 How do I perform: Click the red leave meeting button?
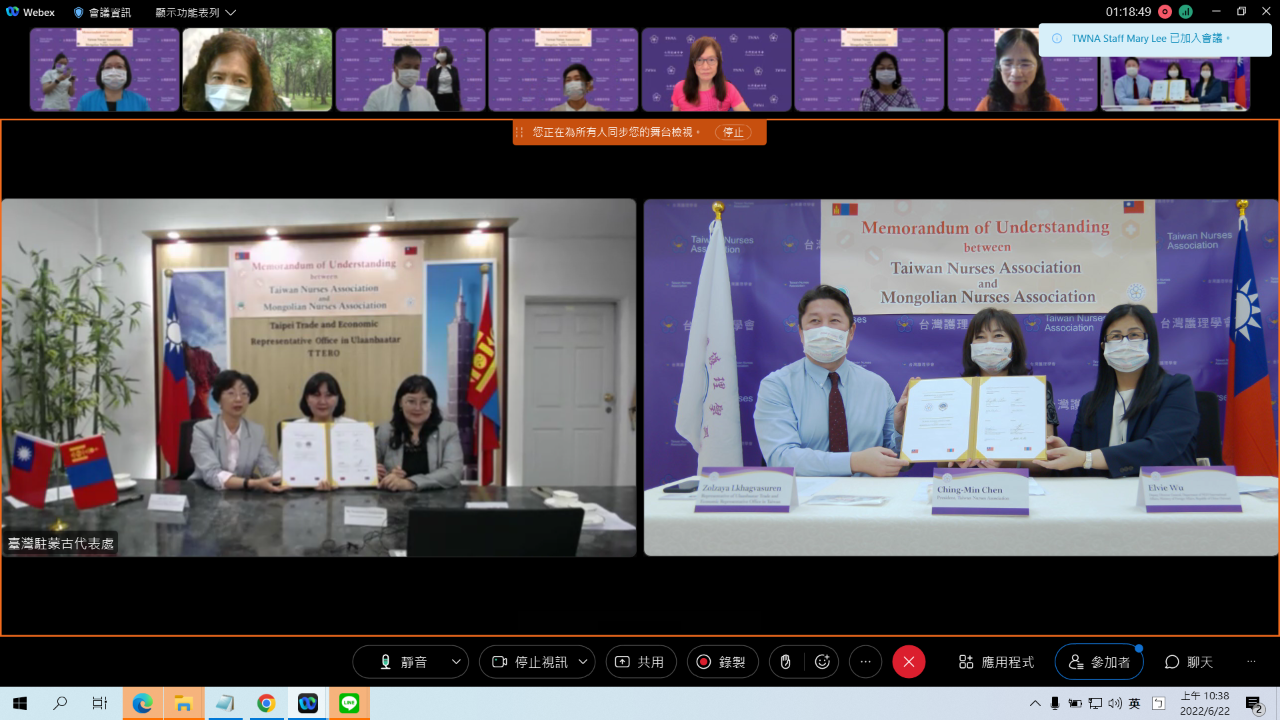(x=908, y=662)
